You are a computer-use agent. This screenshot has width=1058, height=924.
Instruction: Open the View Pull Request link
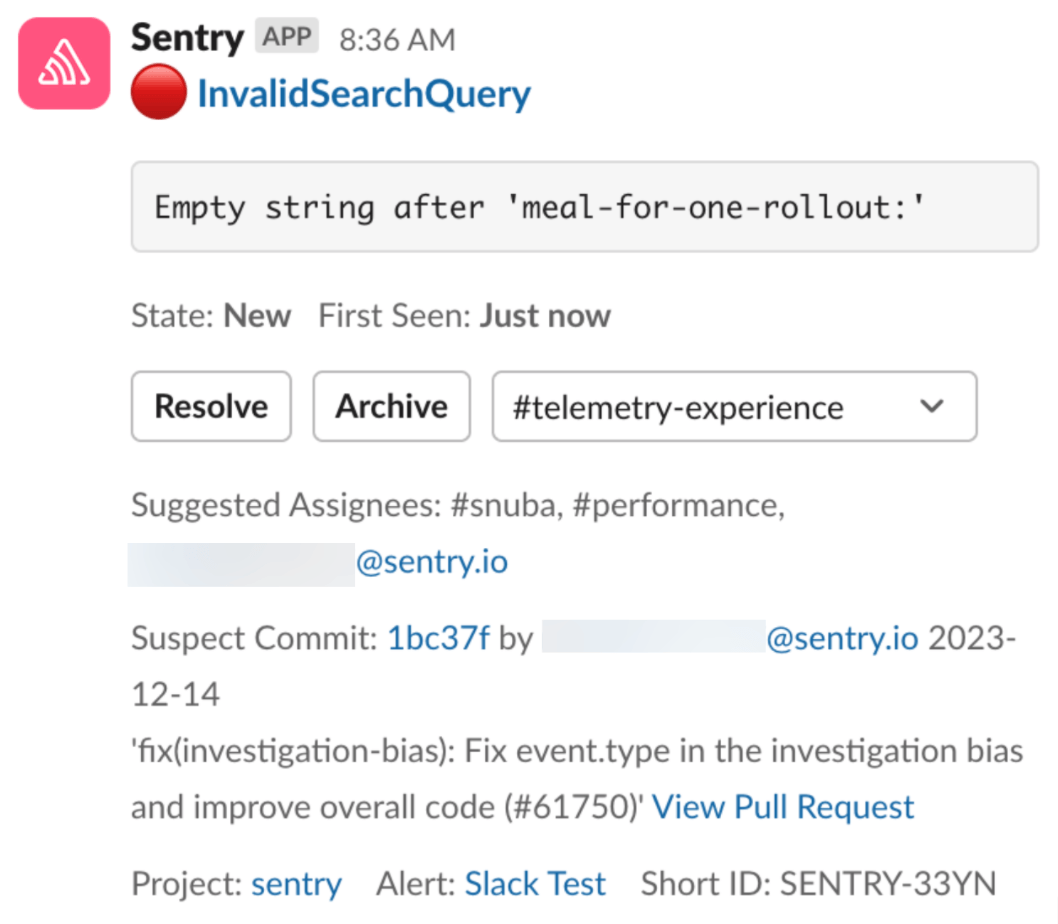[x=783, y=807]
